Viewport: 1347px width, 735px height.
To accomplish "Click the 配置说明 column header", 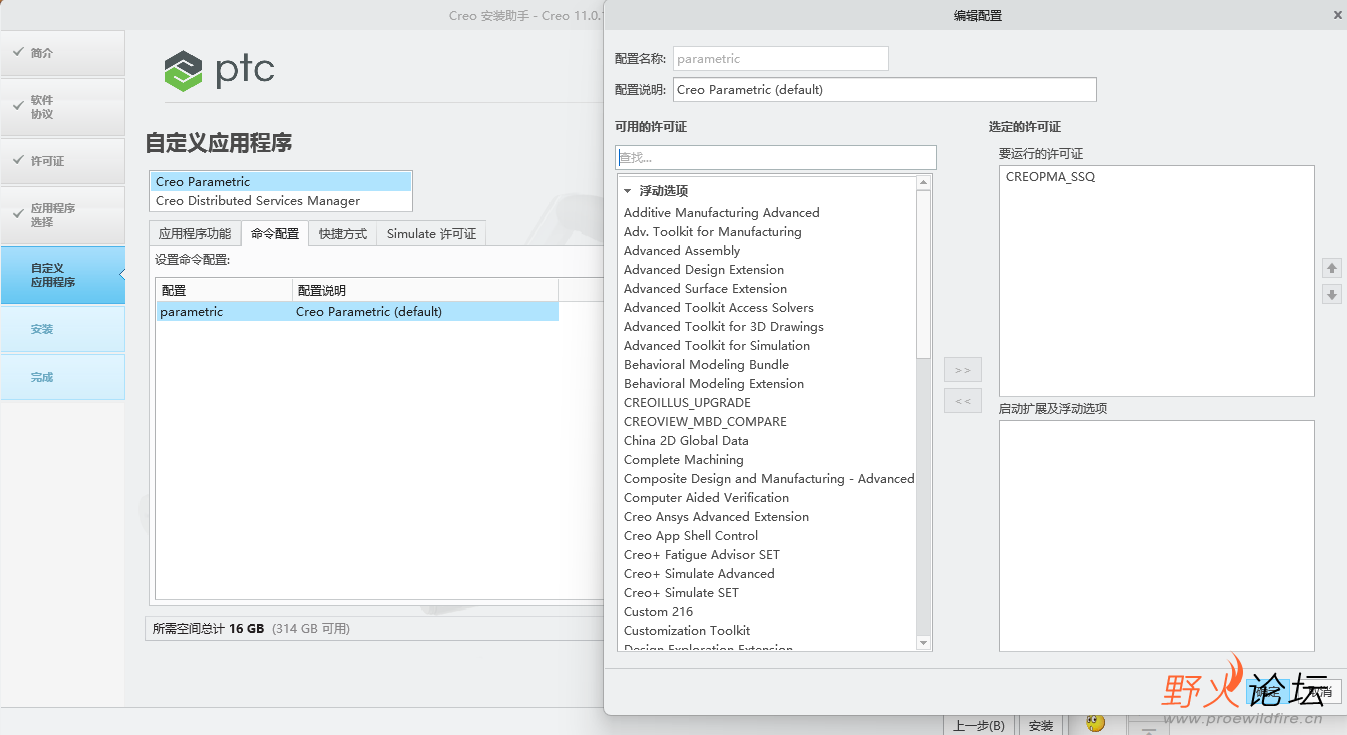I will point(425,290).
